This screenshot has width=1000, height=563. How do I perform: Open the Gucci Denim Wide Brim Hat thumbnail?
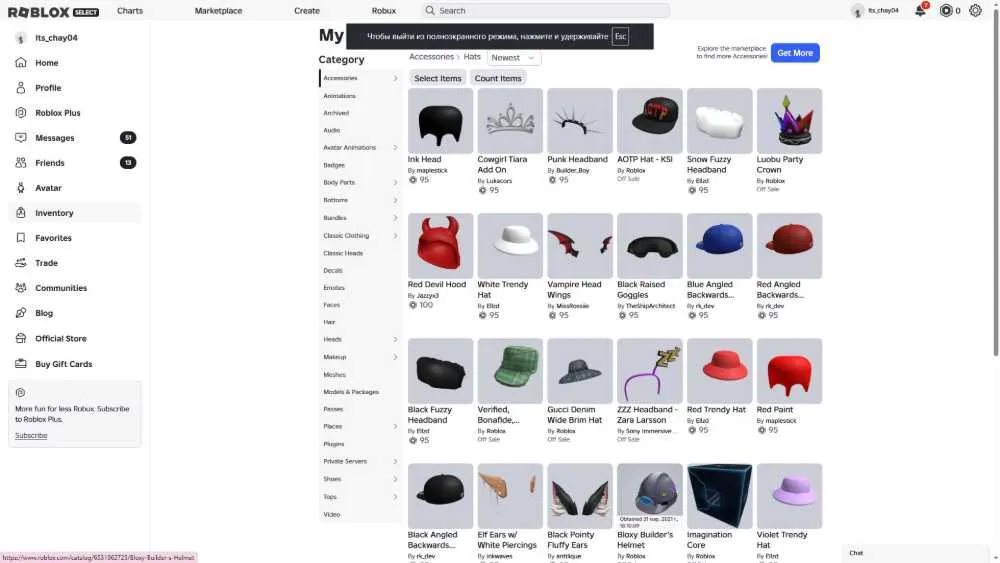click(580, 370)
